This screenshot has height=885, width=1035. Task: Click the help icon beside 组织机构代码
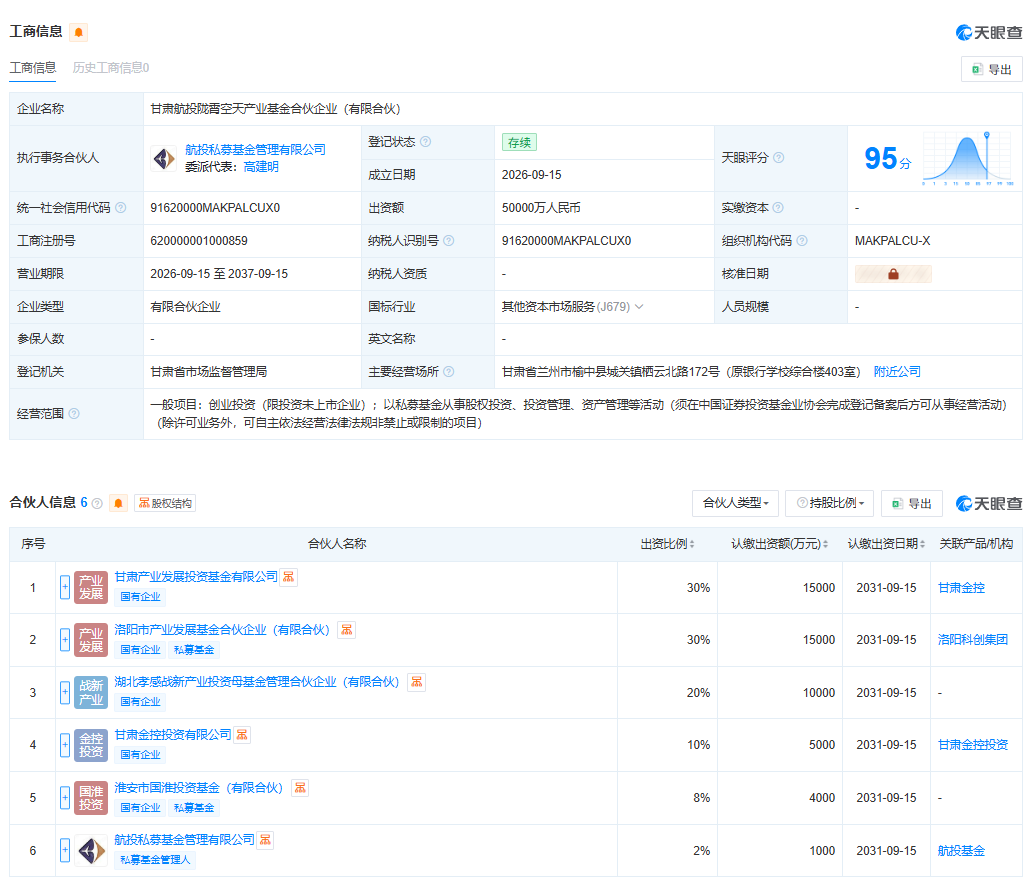click(x=802, y=241)
